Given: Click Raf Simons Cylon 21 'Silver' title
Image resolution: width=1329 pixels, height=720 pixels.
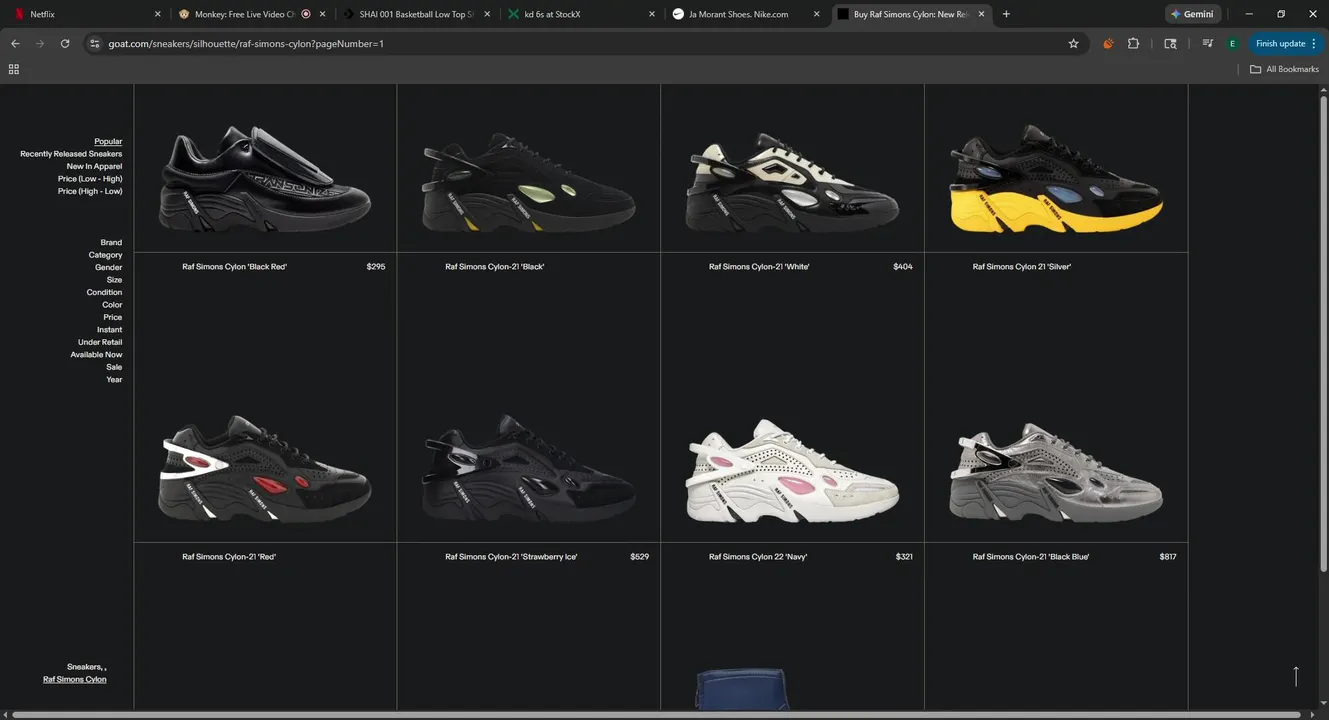Looking at the screenshot, I should (x=1022, y=267).
